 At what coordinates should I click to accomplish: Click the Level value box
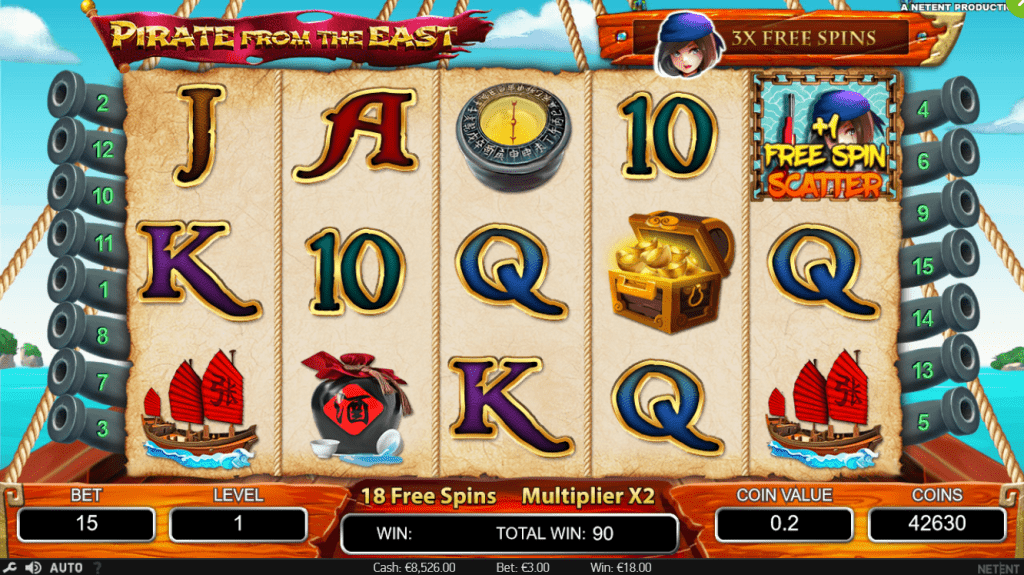click(238, 523)
